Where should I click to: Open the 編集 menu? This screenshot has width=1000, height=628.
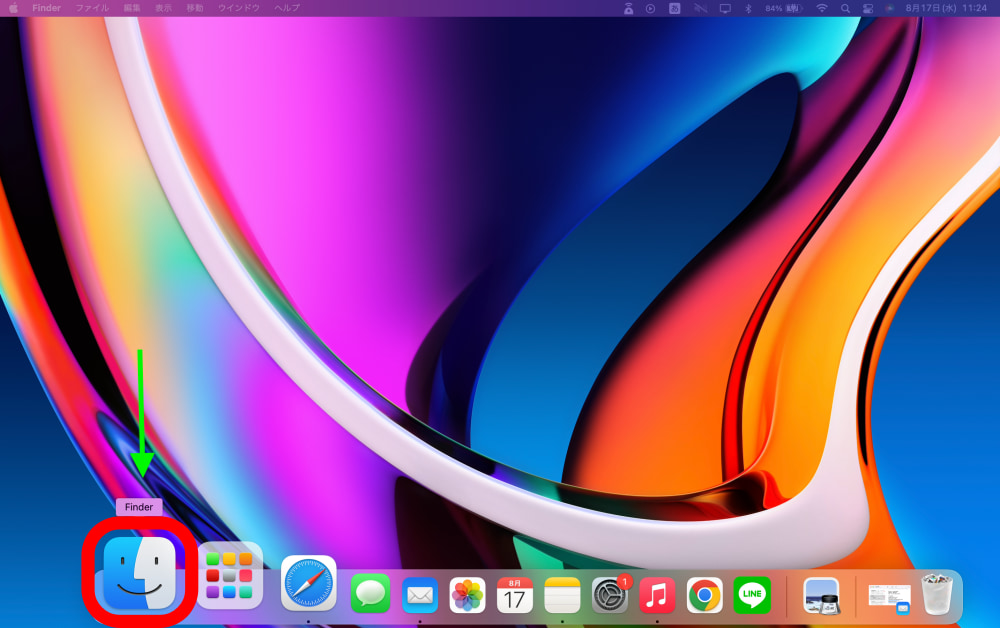pyautogui.click(x=132, y=8)
